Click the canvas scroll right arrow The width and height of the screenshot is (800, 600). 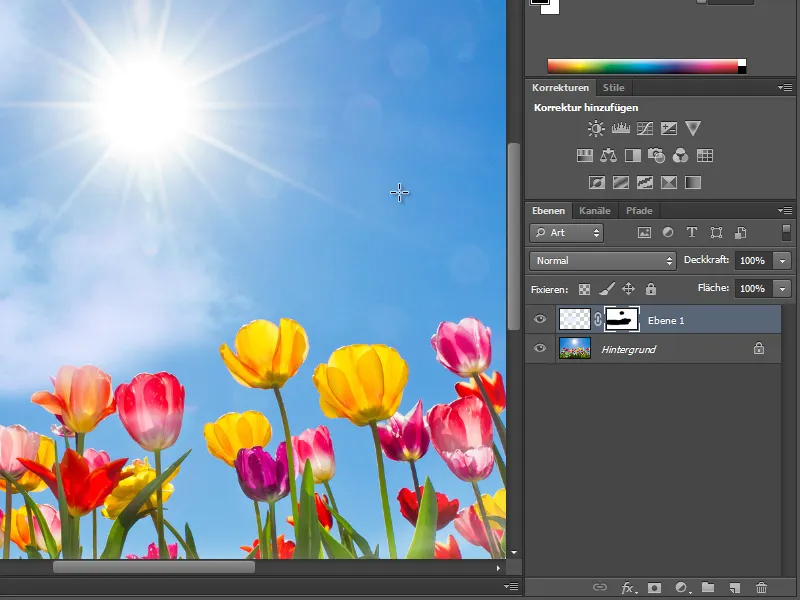point(498,567)
